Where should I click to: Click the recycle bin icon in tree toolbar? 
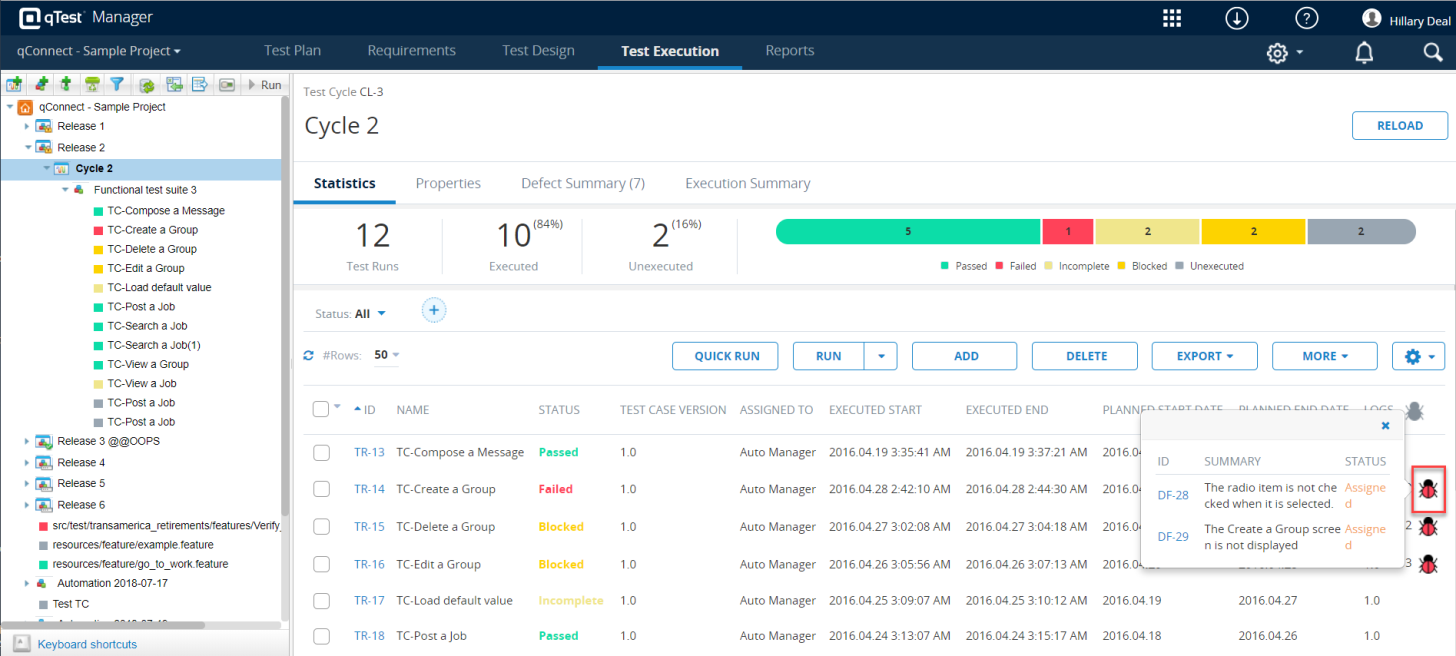point(92,85)
